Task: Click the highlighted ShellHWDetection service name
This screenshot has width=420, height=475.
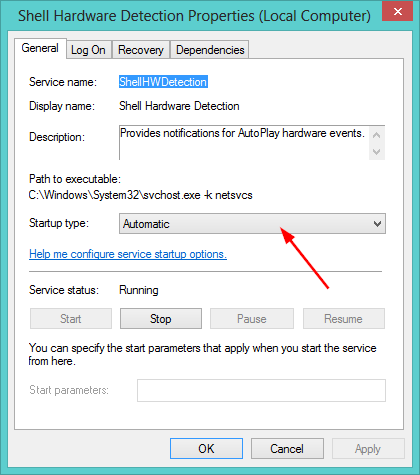Action: tap(163, 82)
